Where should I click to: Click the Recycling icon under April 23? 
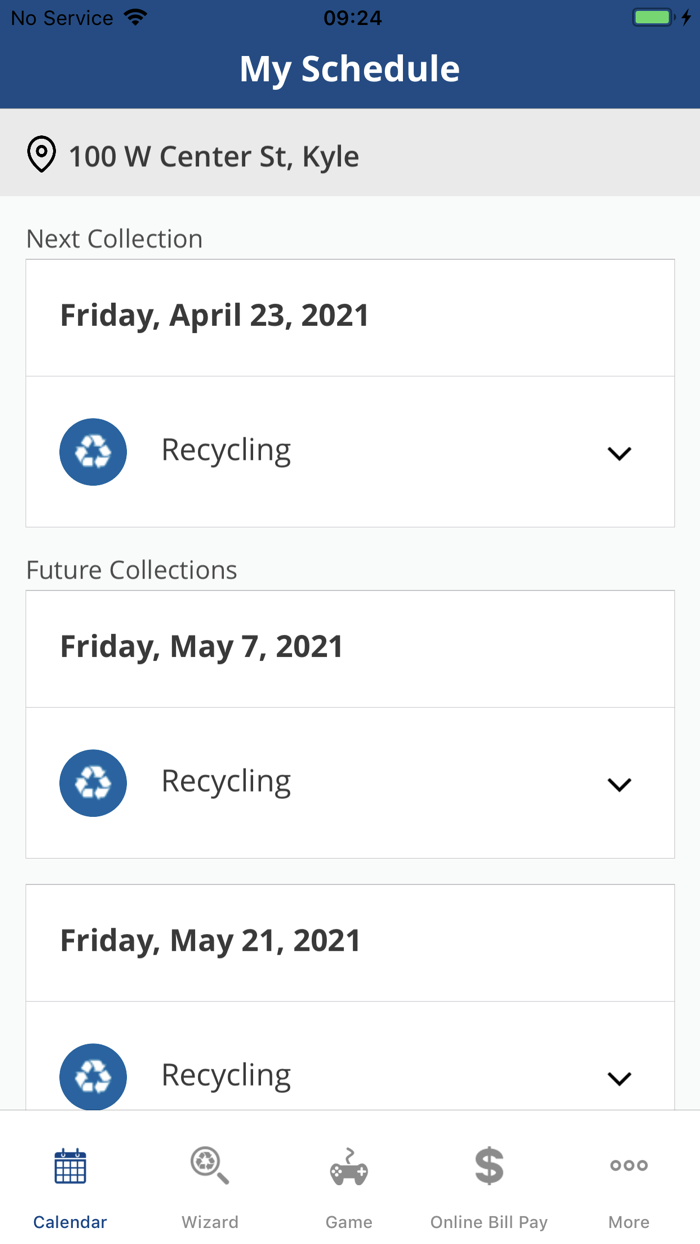93,452
